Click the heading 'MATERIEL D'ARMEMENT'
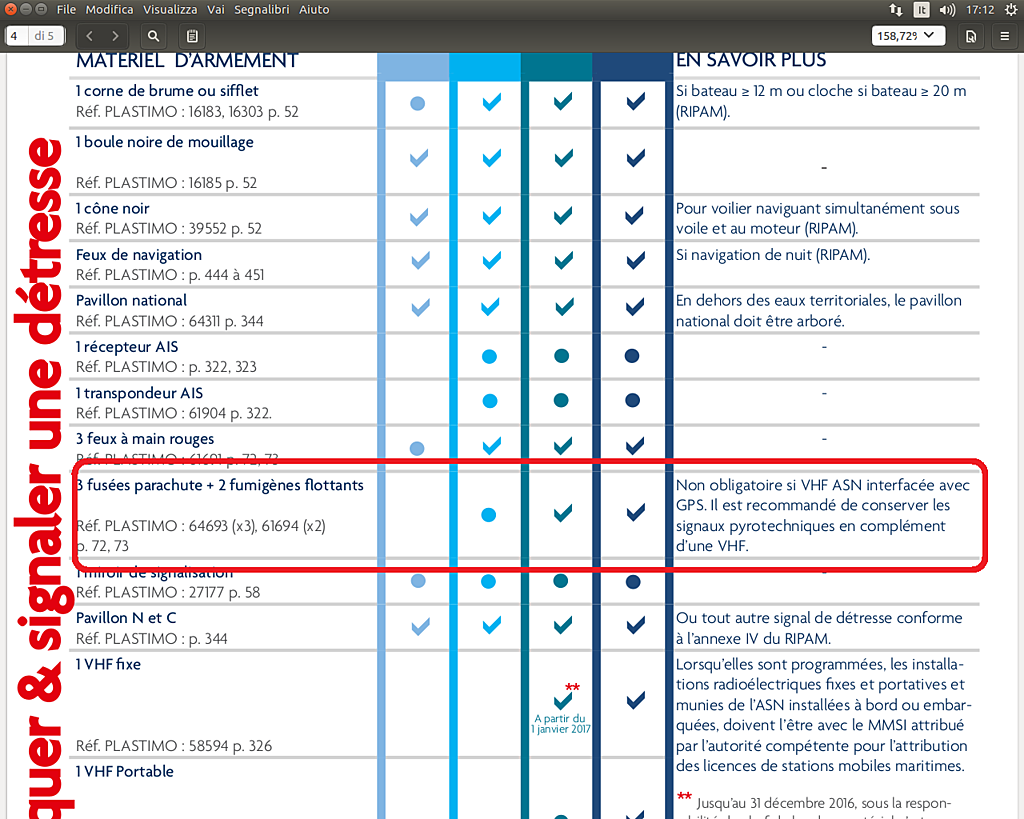 (x=187, y=61)
